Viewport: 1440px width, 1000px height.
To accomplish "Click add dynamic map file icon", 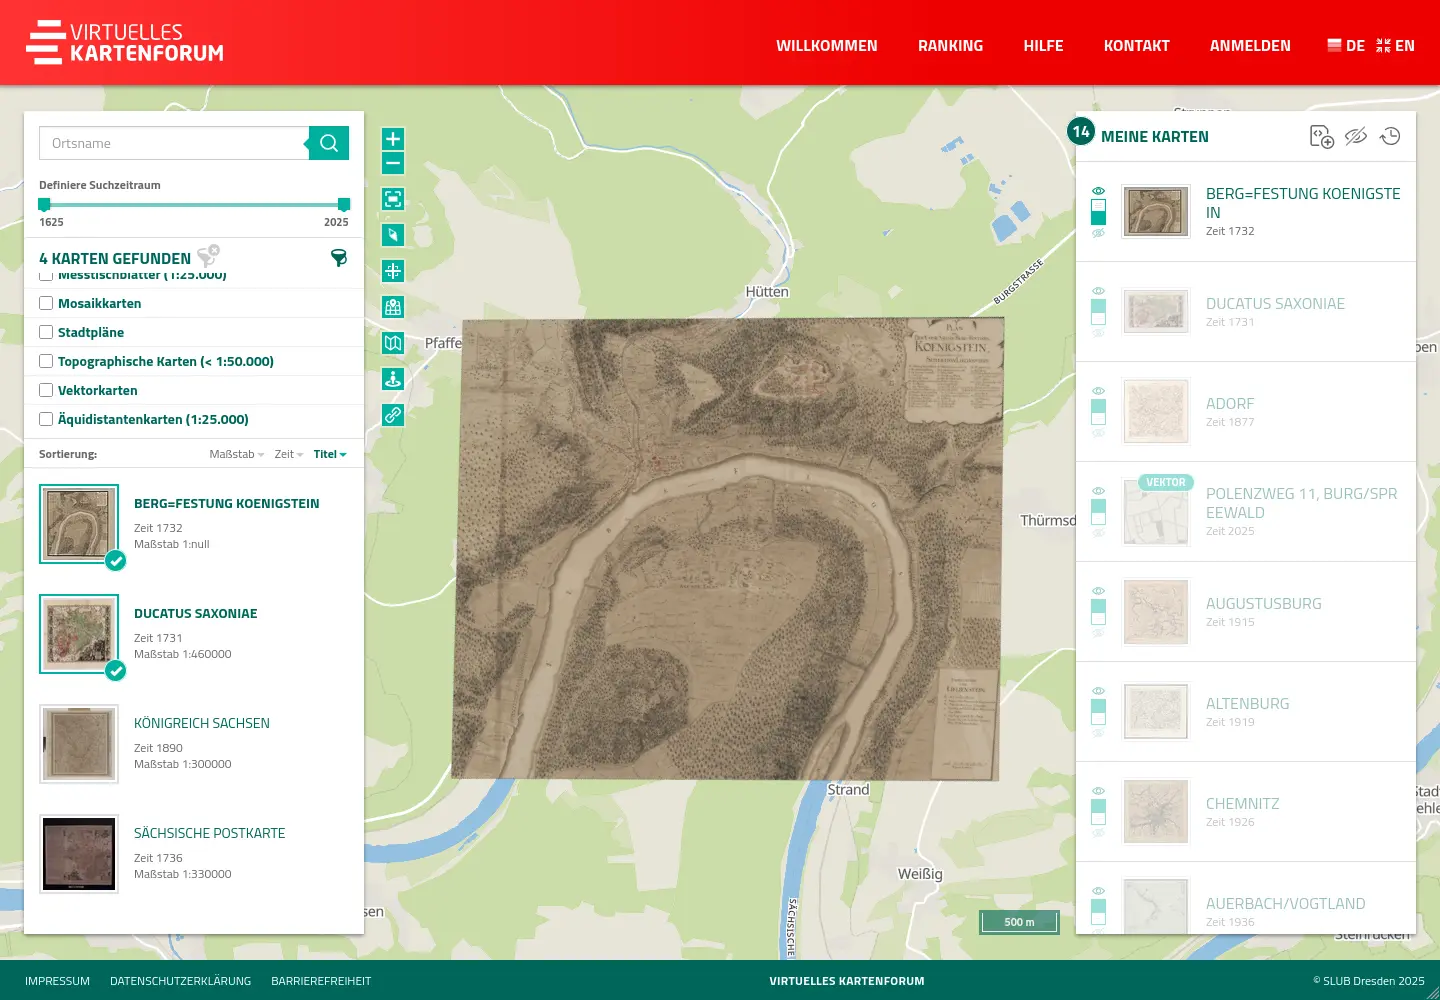I will 1322,137.
